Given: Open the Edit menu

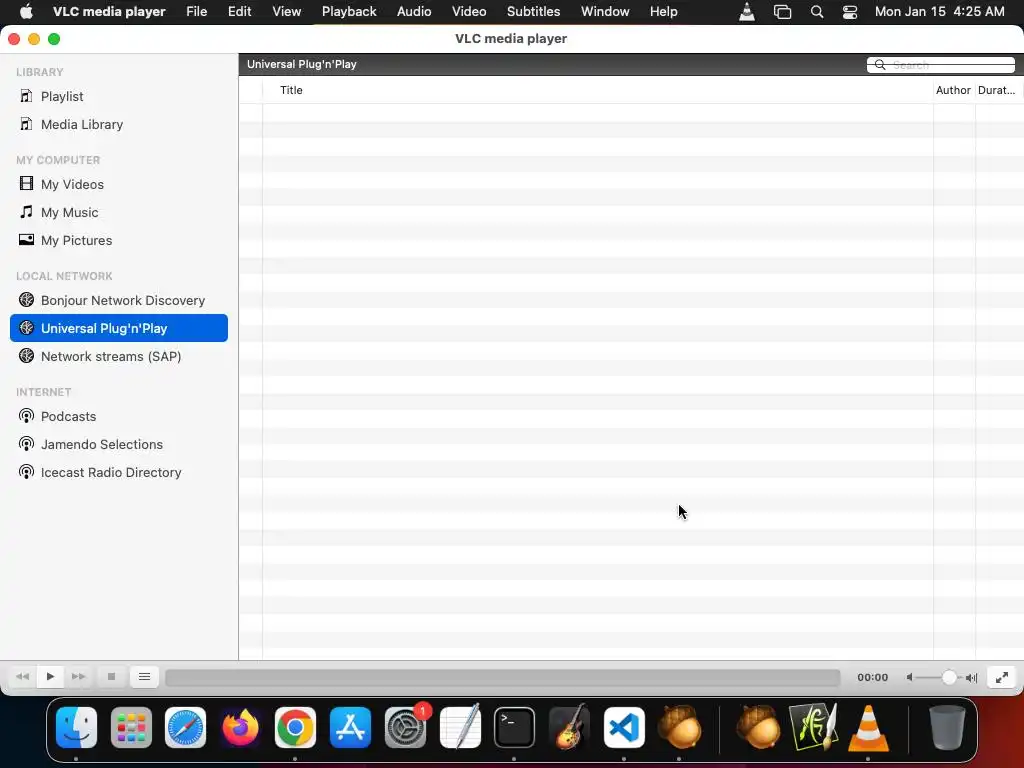Looking at the screenshot, I should [x=240, y=12].
